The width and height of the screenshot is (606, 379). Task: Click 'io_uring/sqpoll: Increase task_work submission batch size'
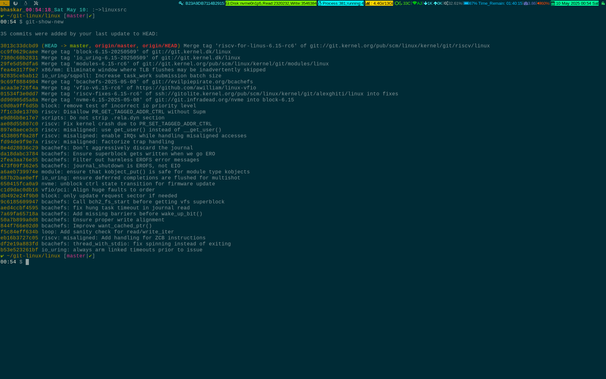pyautogui.click(x=131, y=76)
